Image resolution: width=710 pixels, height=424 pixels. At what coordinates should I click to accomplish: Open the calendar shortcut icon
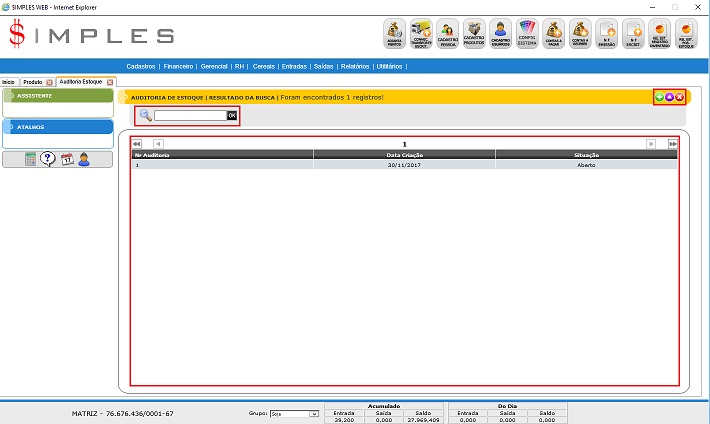click(66, 159)
